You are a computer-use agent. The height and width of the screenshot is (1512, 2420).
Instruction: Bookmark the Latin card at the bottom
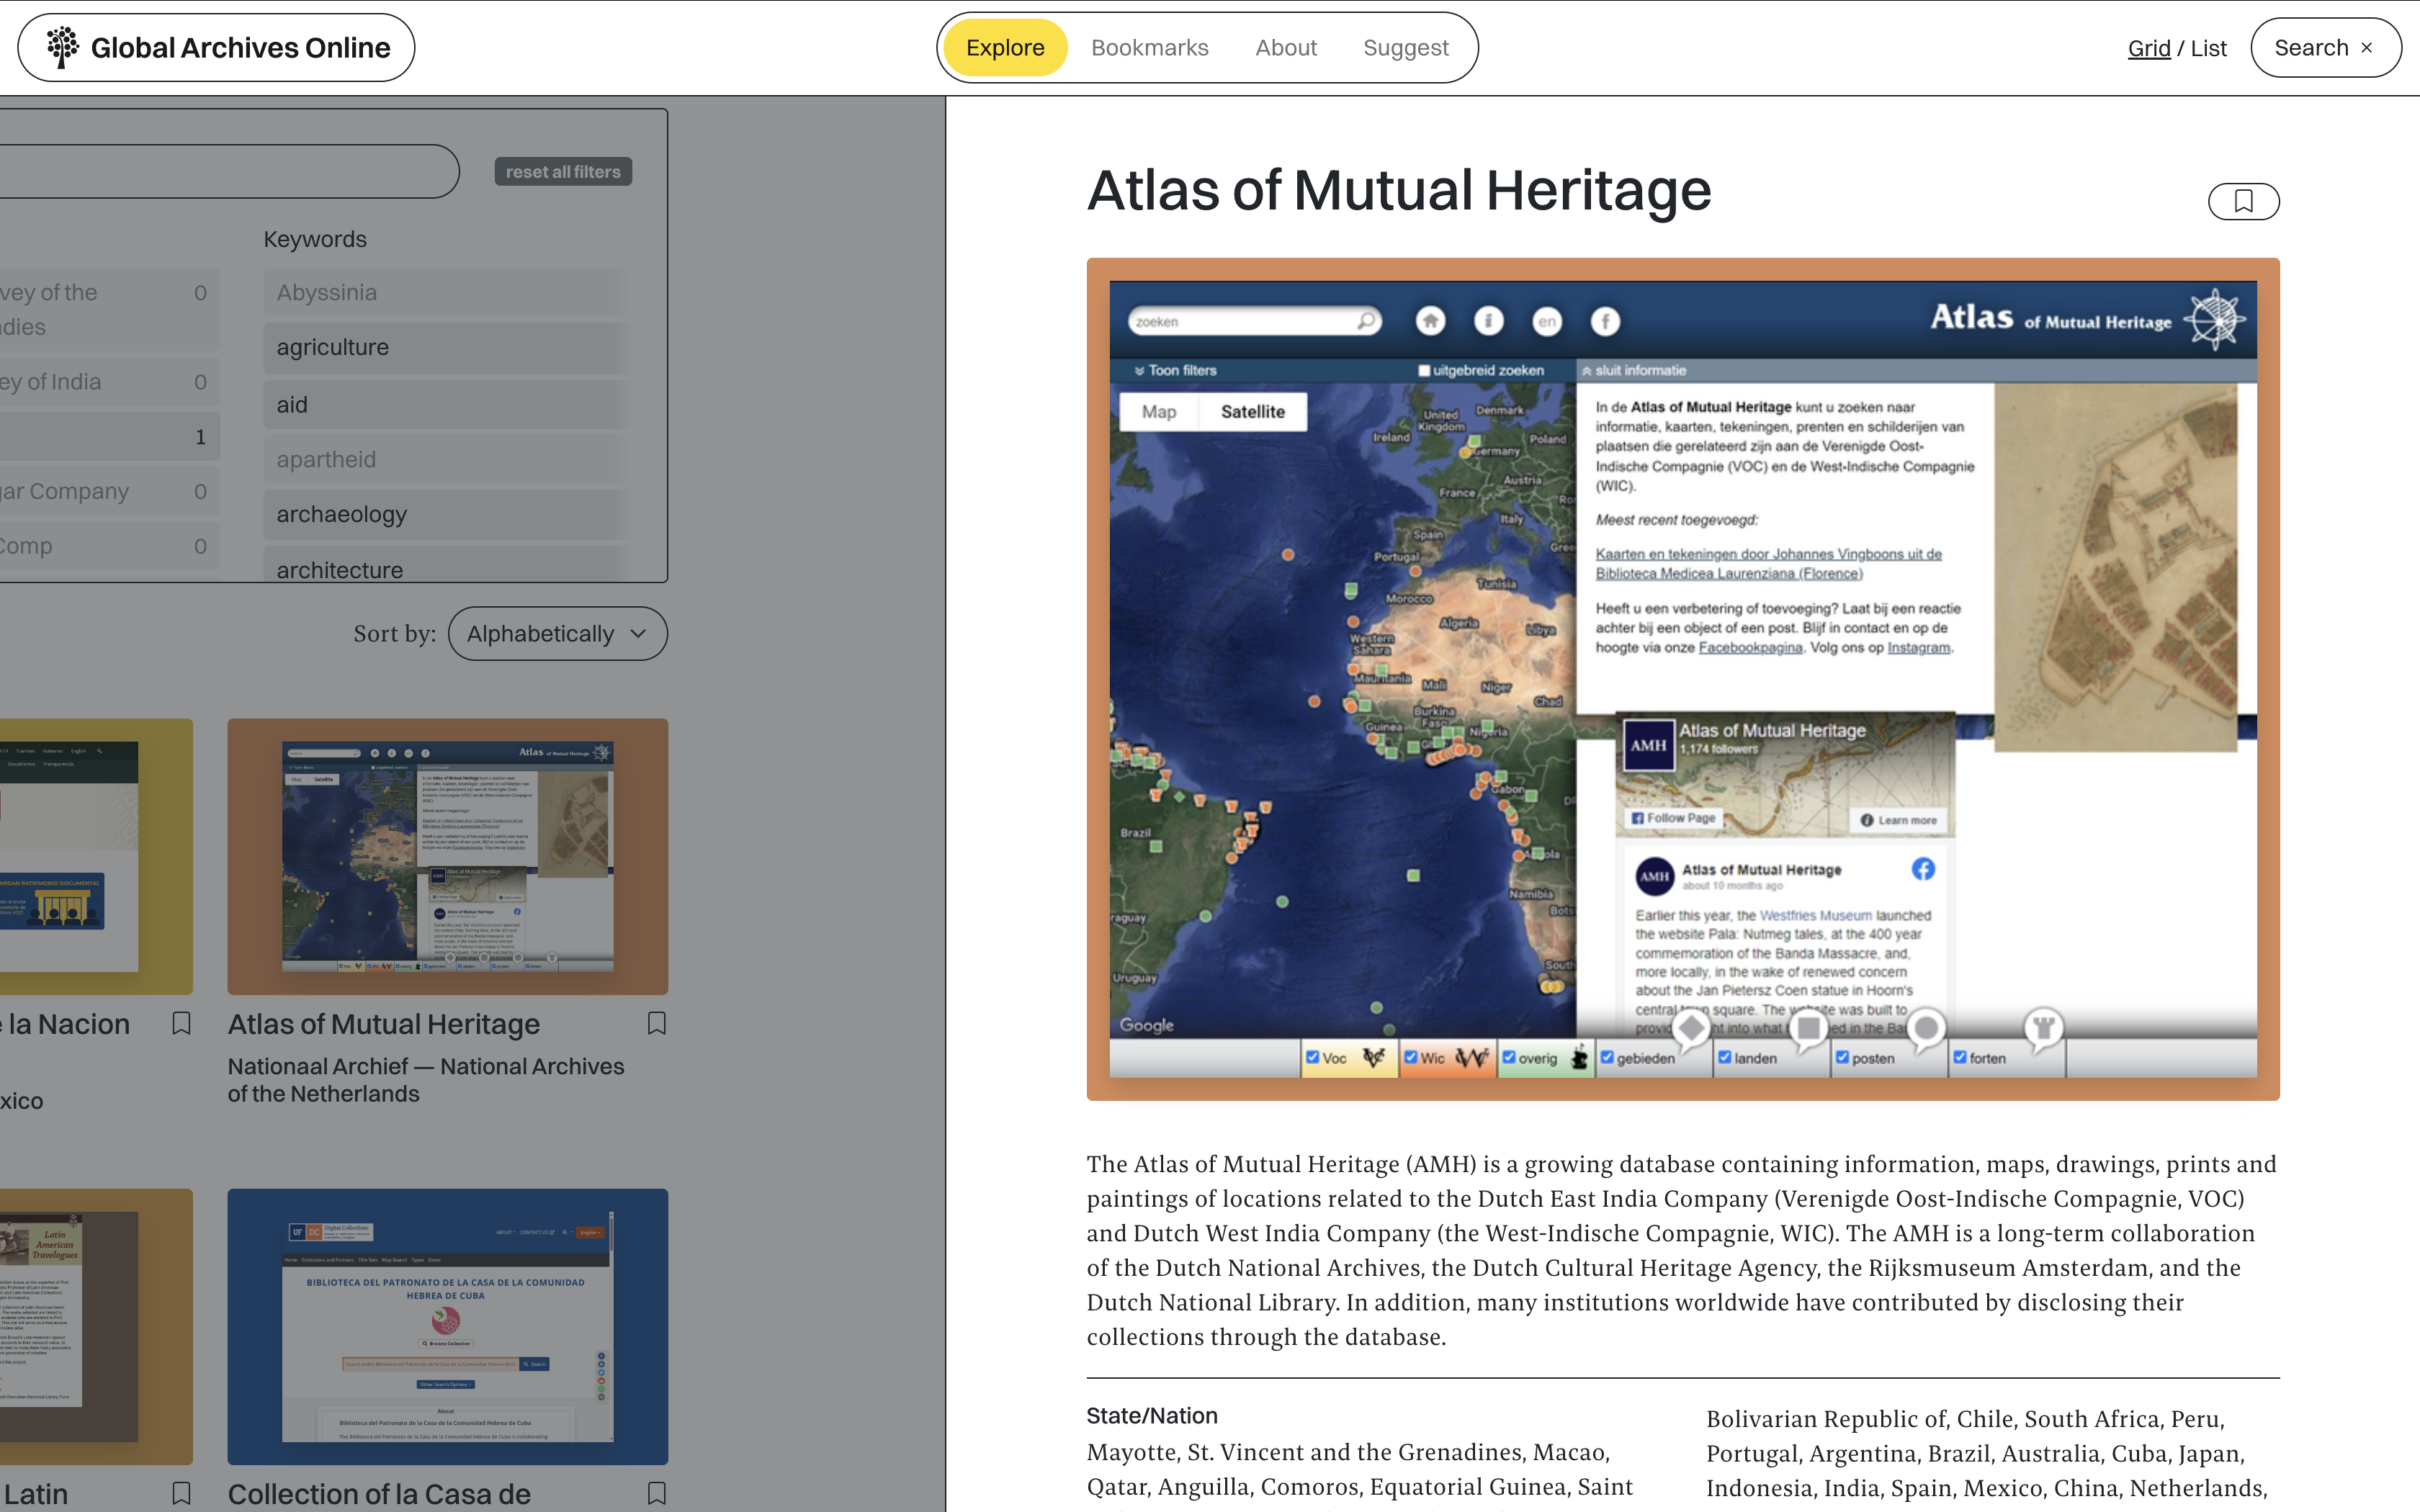[x=181, y=1493]
